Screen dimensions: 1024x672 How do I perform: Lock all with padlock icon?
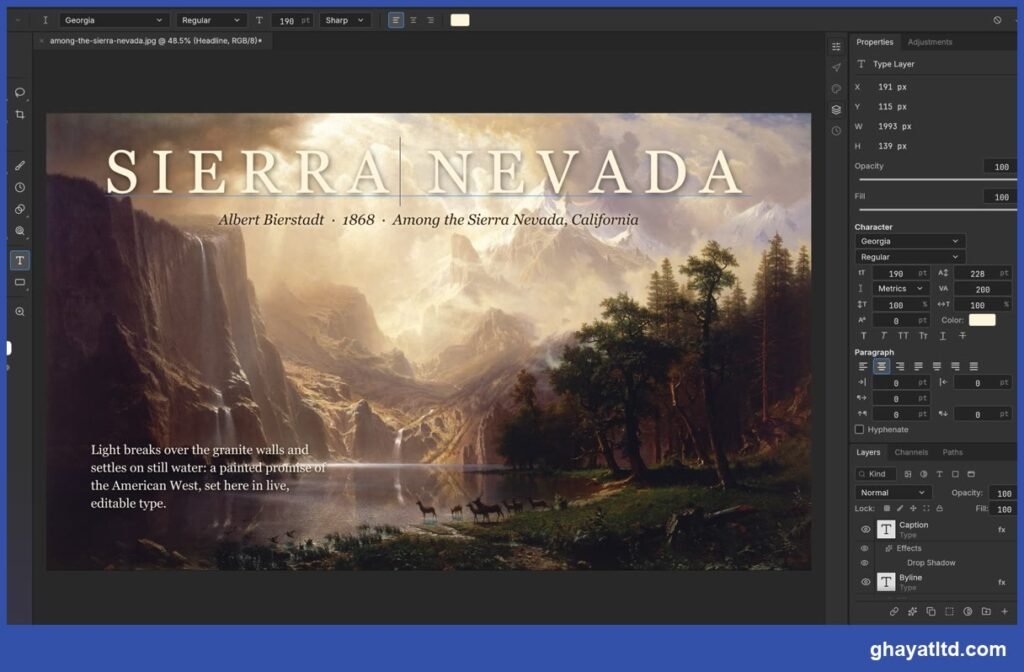[939, 508]
